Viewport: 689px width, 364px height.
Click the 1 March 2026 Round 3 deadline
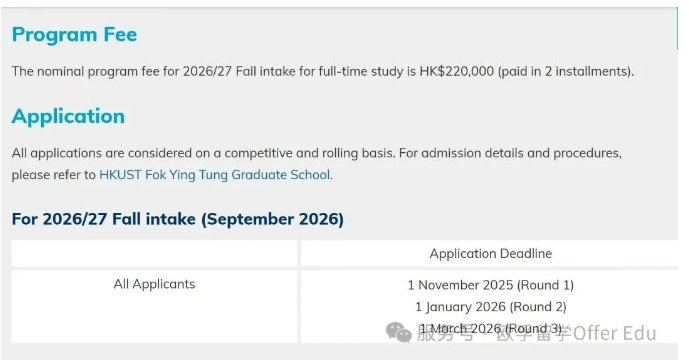491,328
